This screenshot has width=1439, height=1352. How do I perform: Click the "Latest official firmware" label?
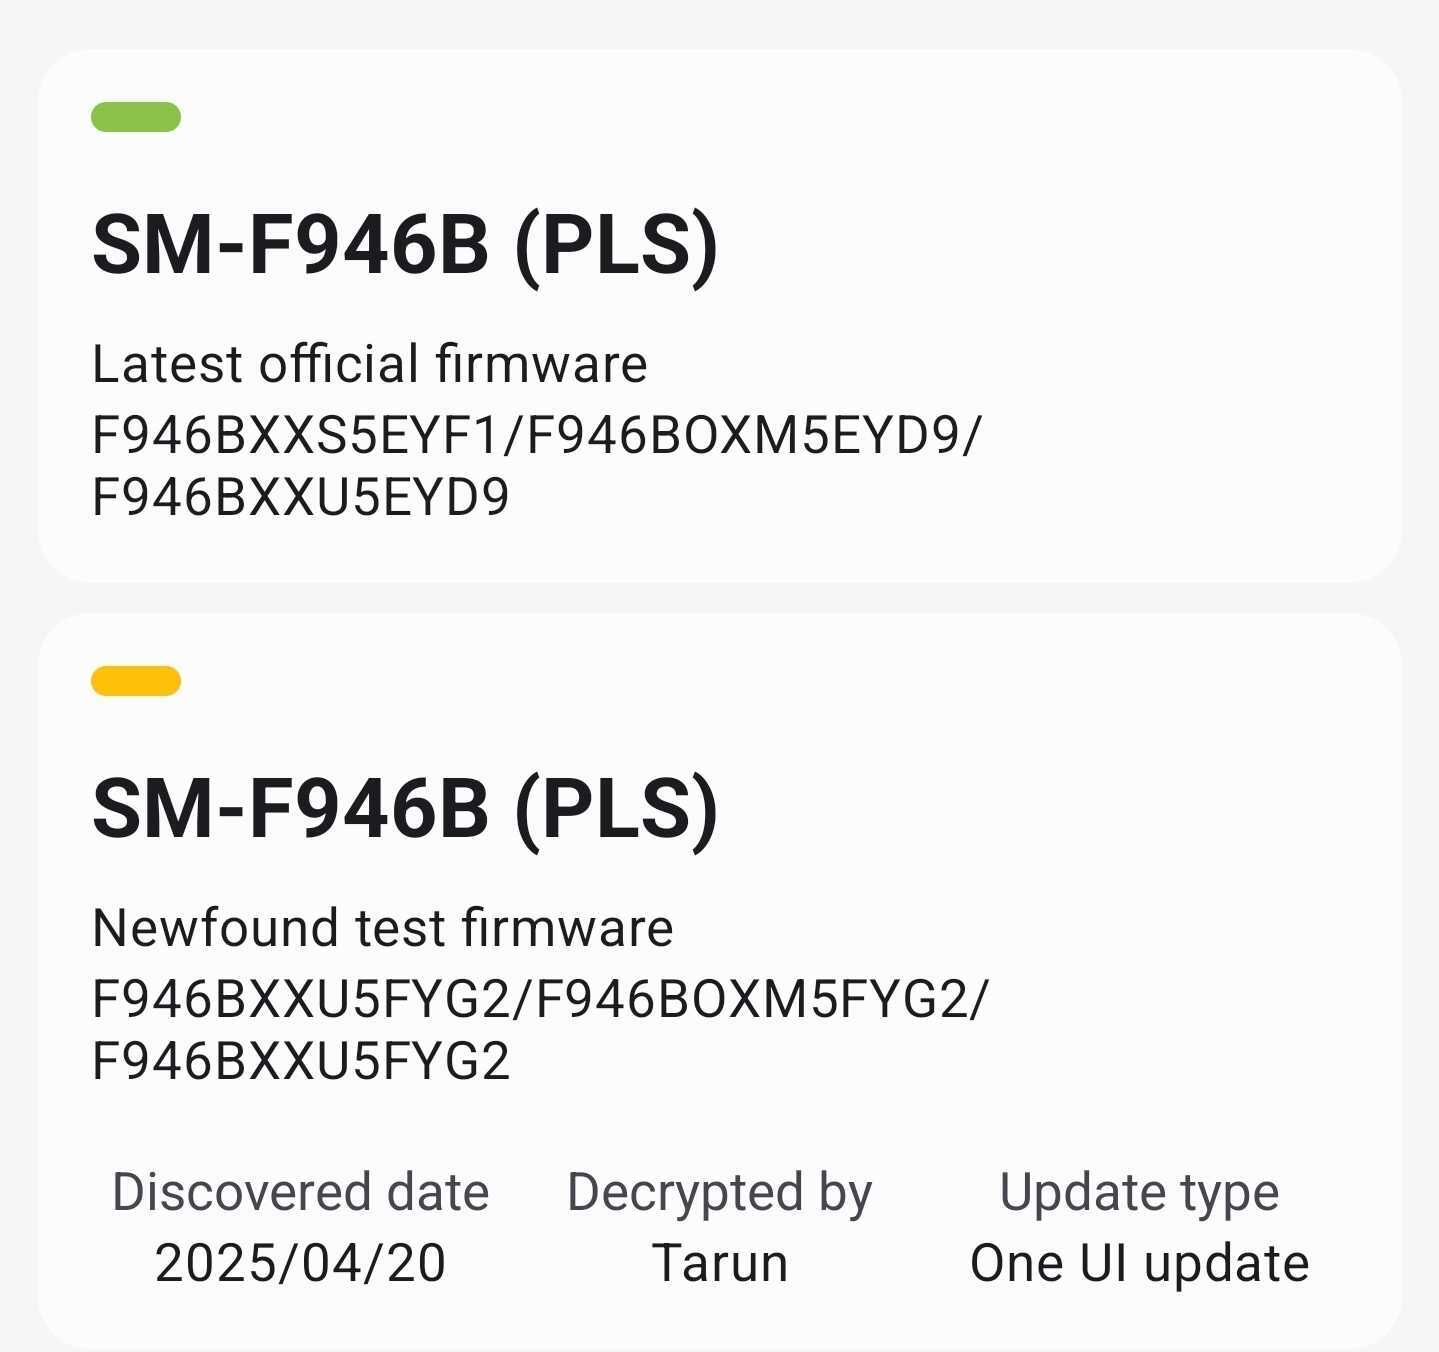tap(370, 364)
